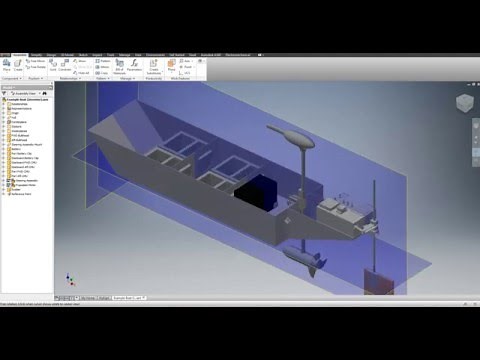Open the Parameters dialog
480x360 pixels.
(134, 65)
